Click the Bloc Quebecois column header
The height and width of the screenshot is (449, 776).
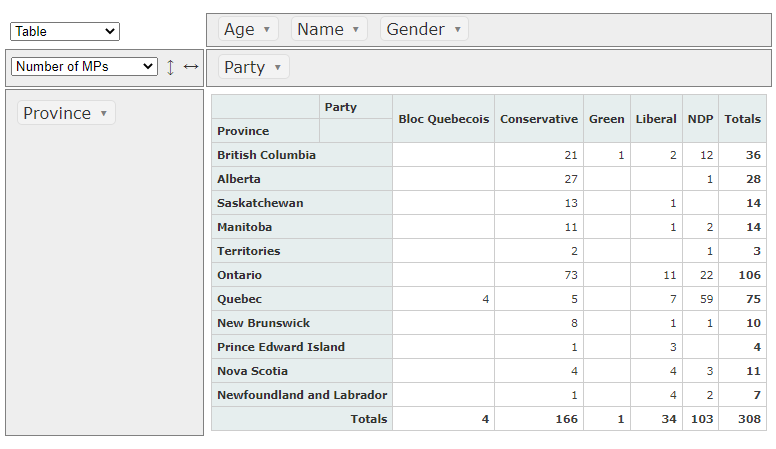click(x=443, y=119)
